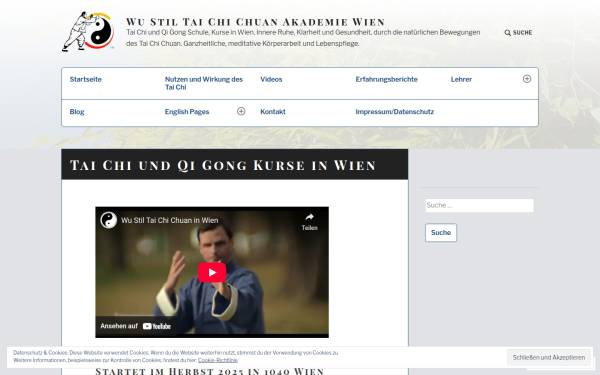This screenshot has width=600, height=375.
Task: Open Impressum/Datenschutz menu item
Action: point(395,112)
